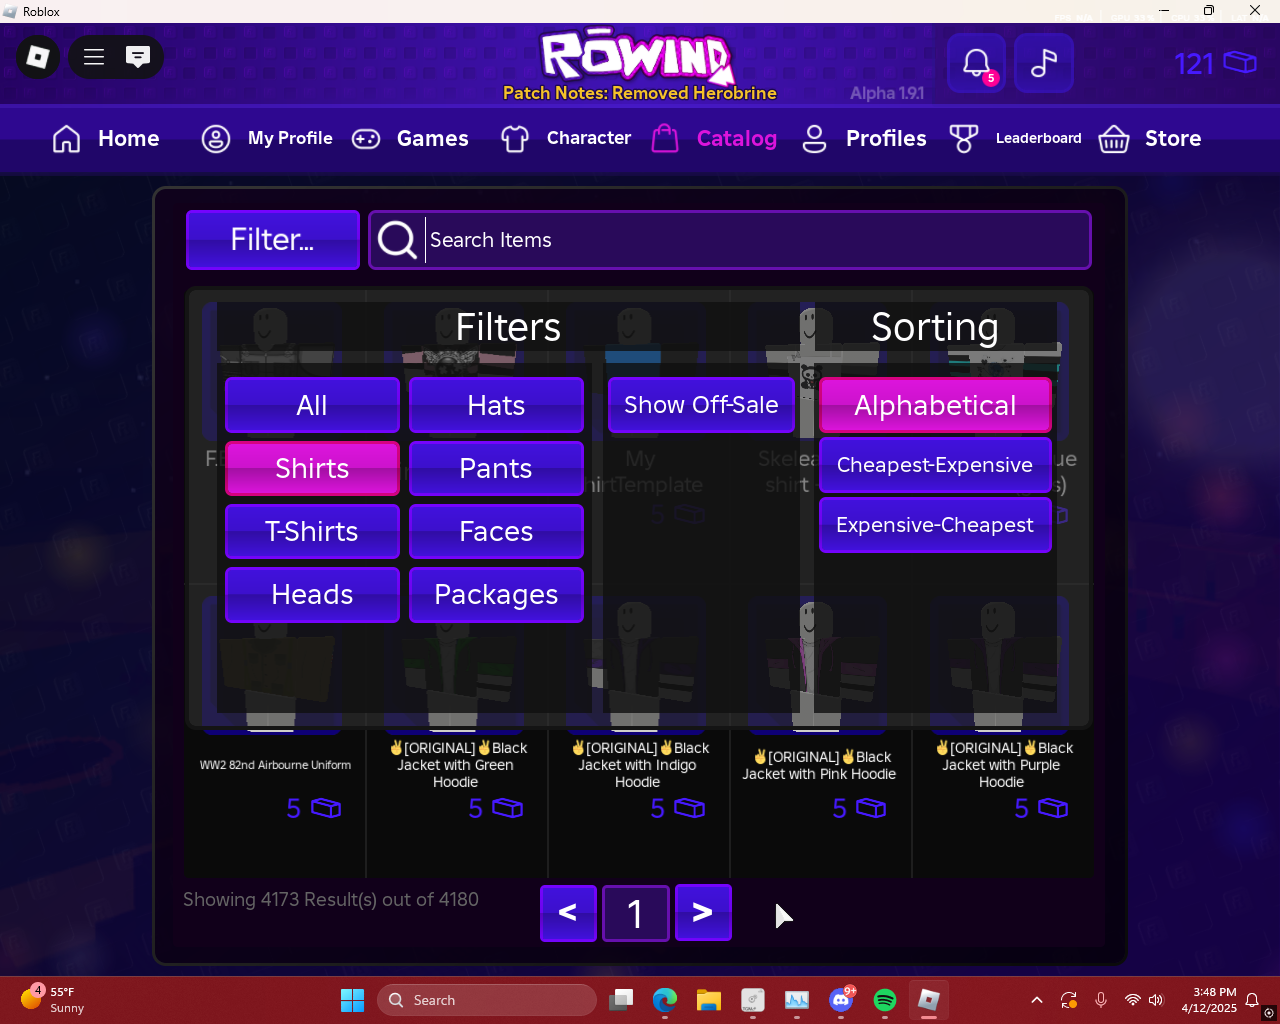
Task: Open Black Jacket with Green Hoodie item
Action: coord(456,765)
